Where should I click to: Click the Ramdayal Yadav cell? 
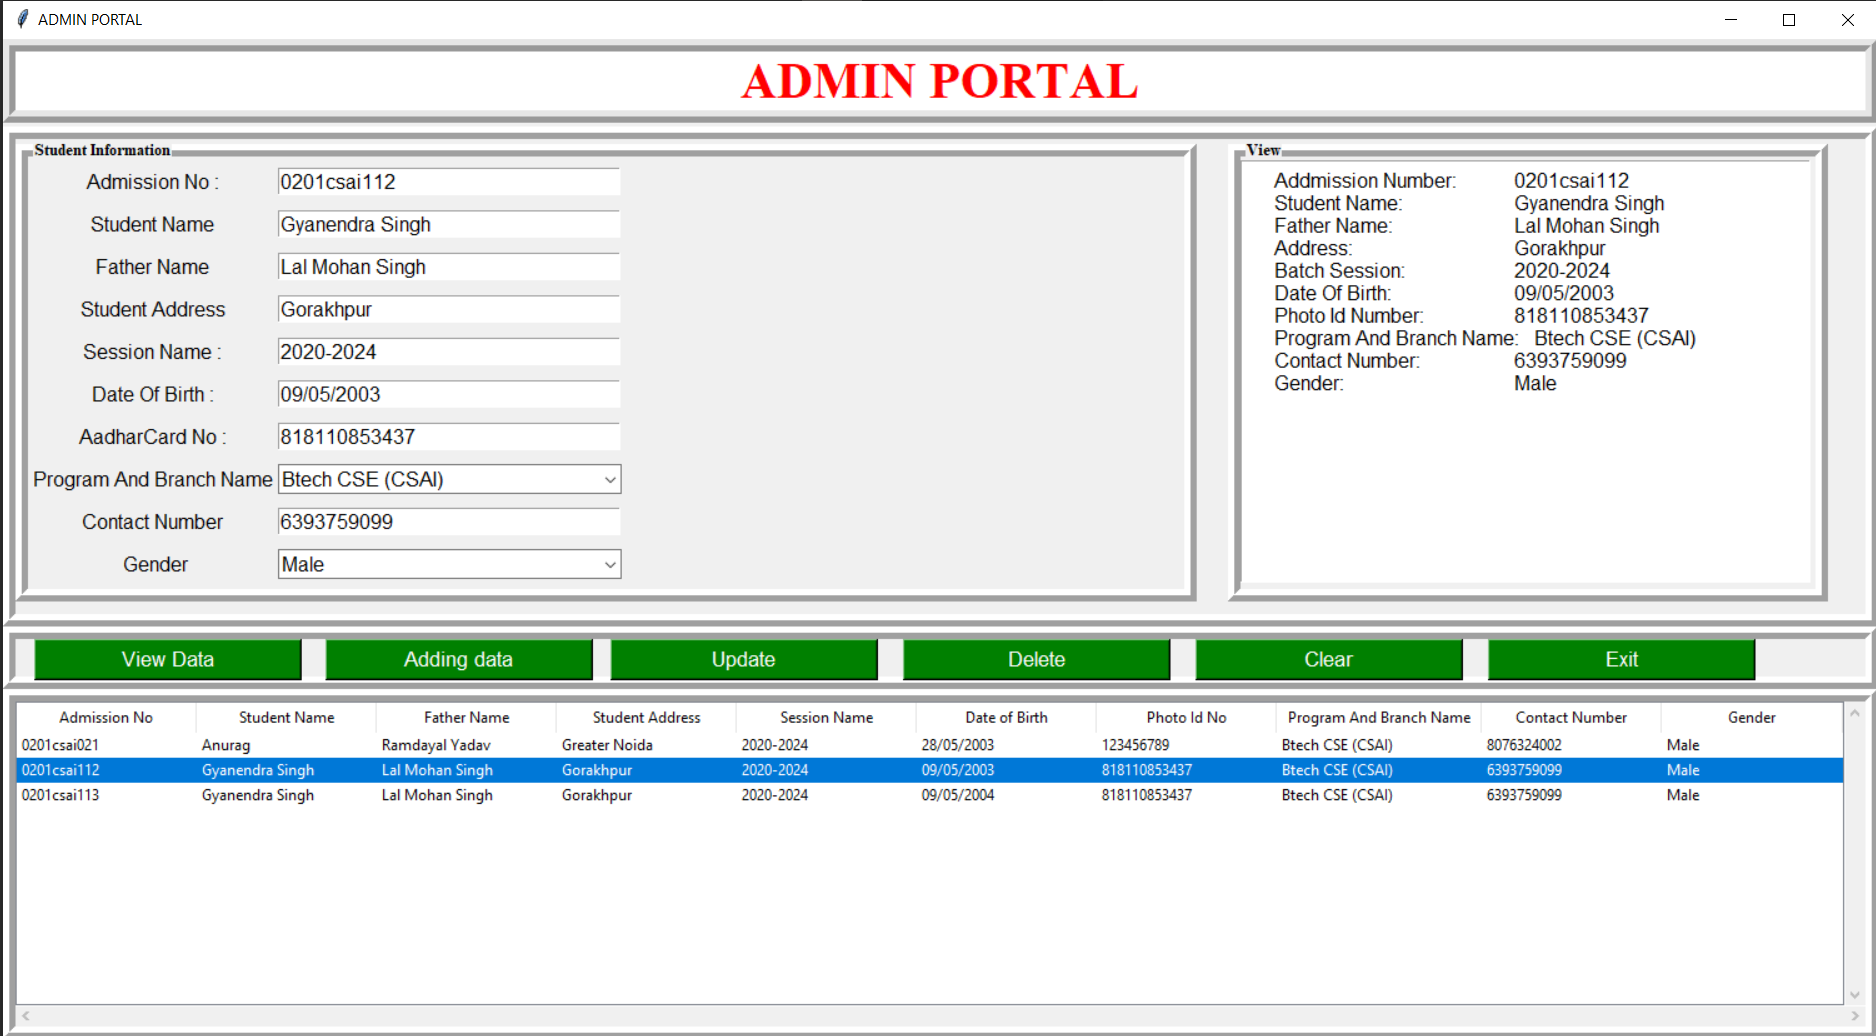coord(436,745)
